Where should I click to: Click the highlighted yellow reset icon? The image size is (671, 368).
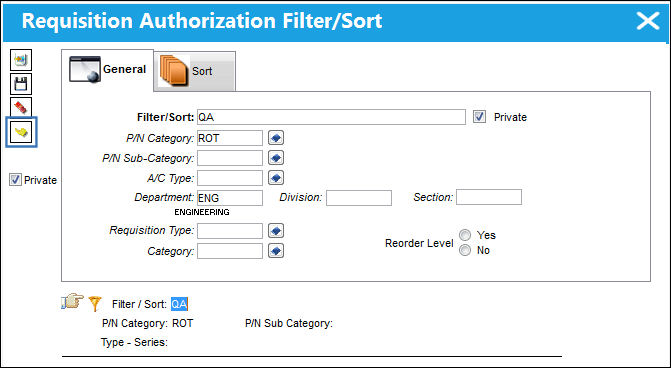click(21, 132)
